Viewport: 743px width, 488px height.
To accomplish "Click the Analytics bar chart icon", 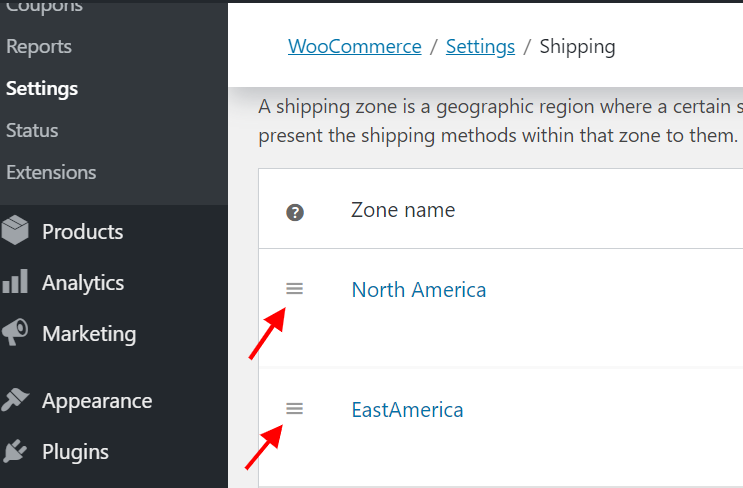I will [x=15, y=282].
